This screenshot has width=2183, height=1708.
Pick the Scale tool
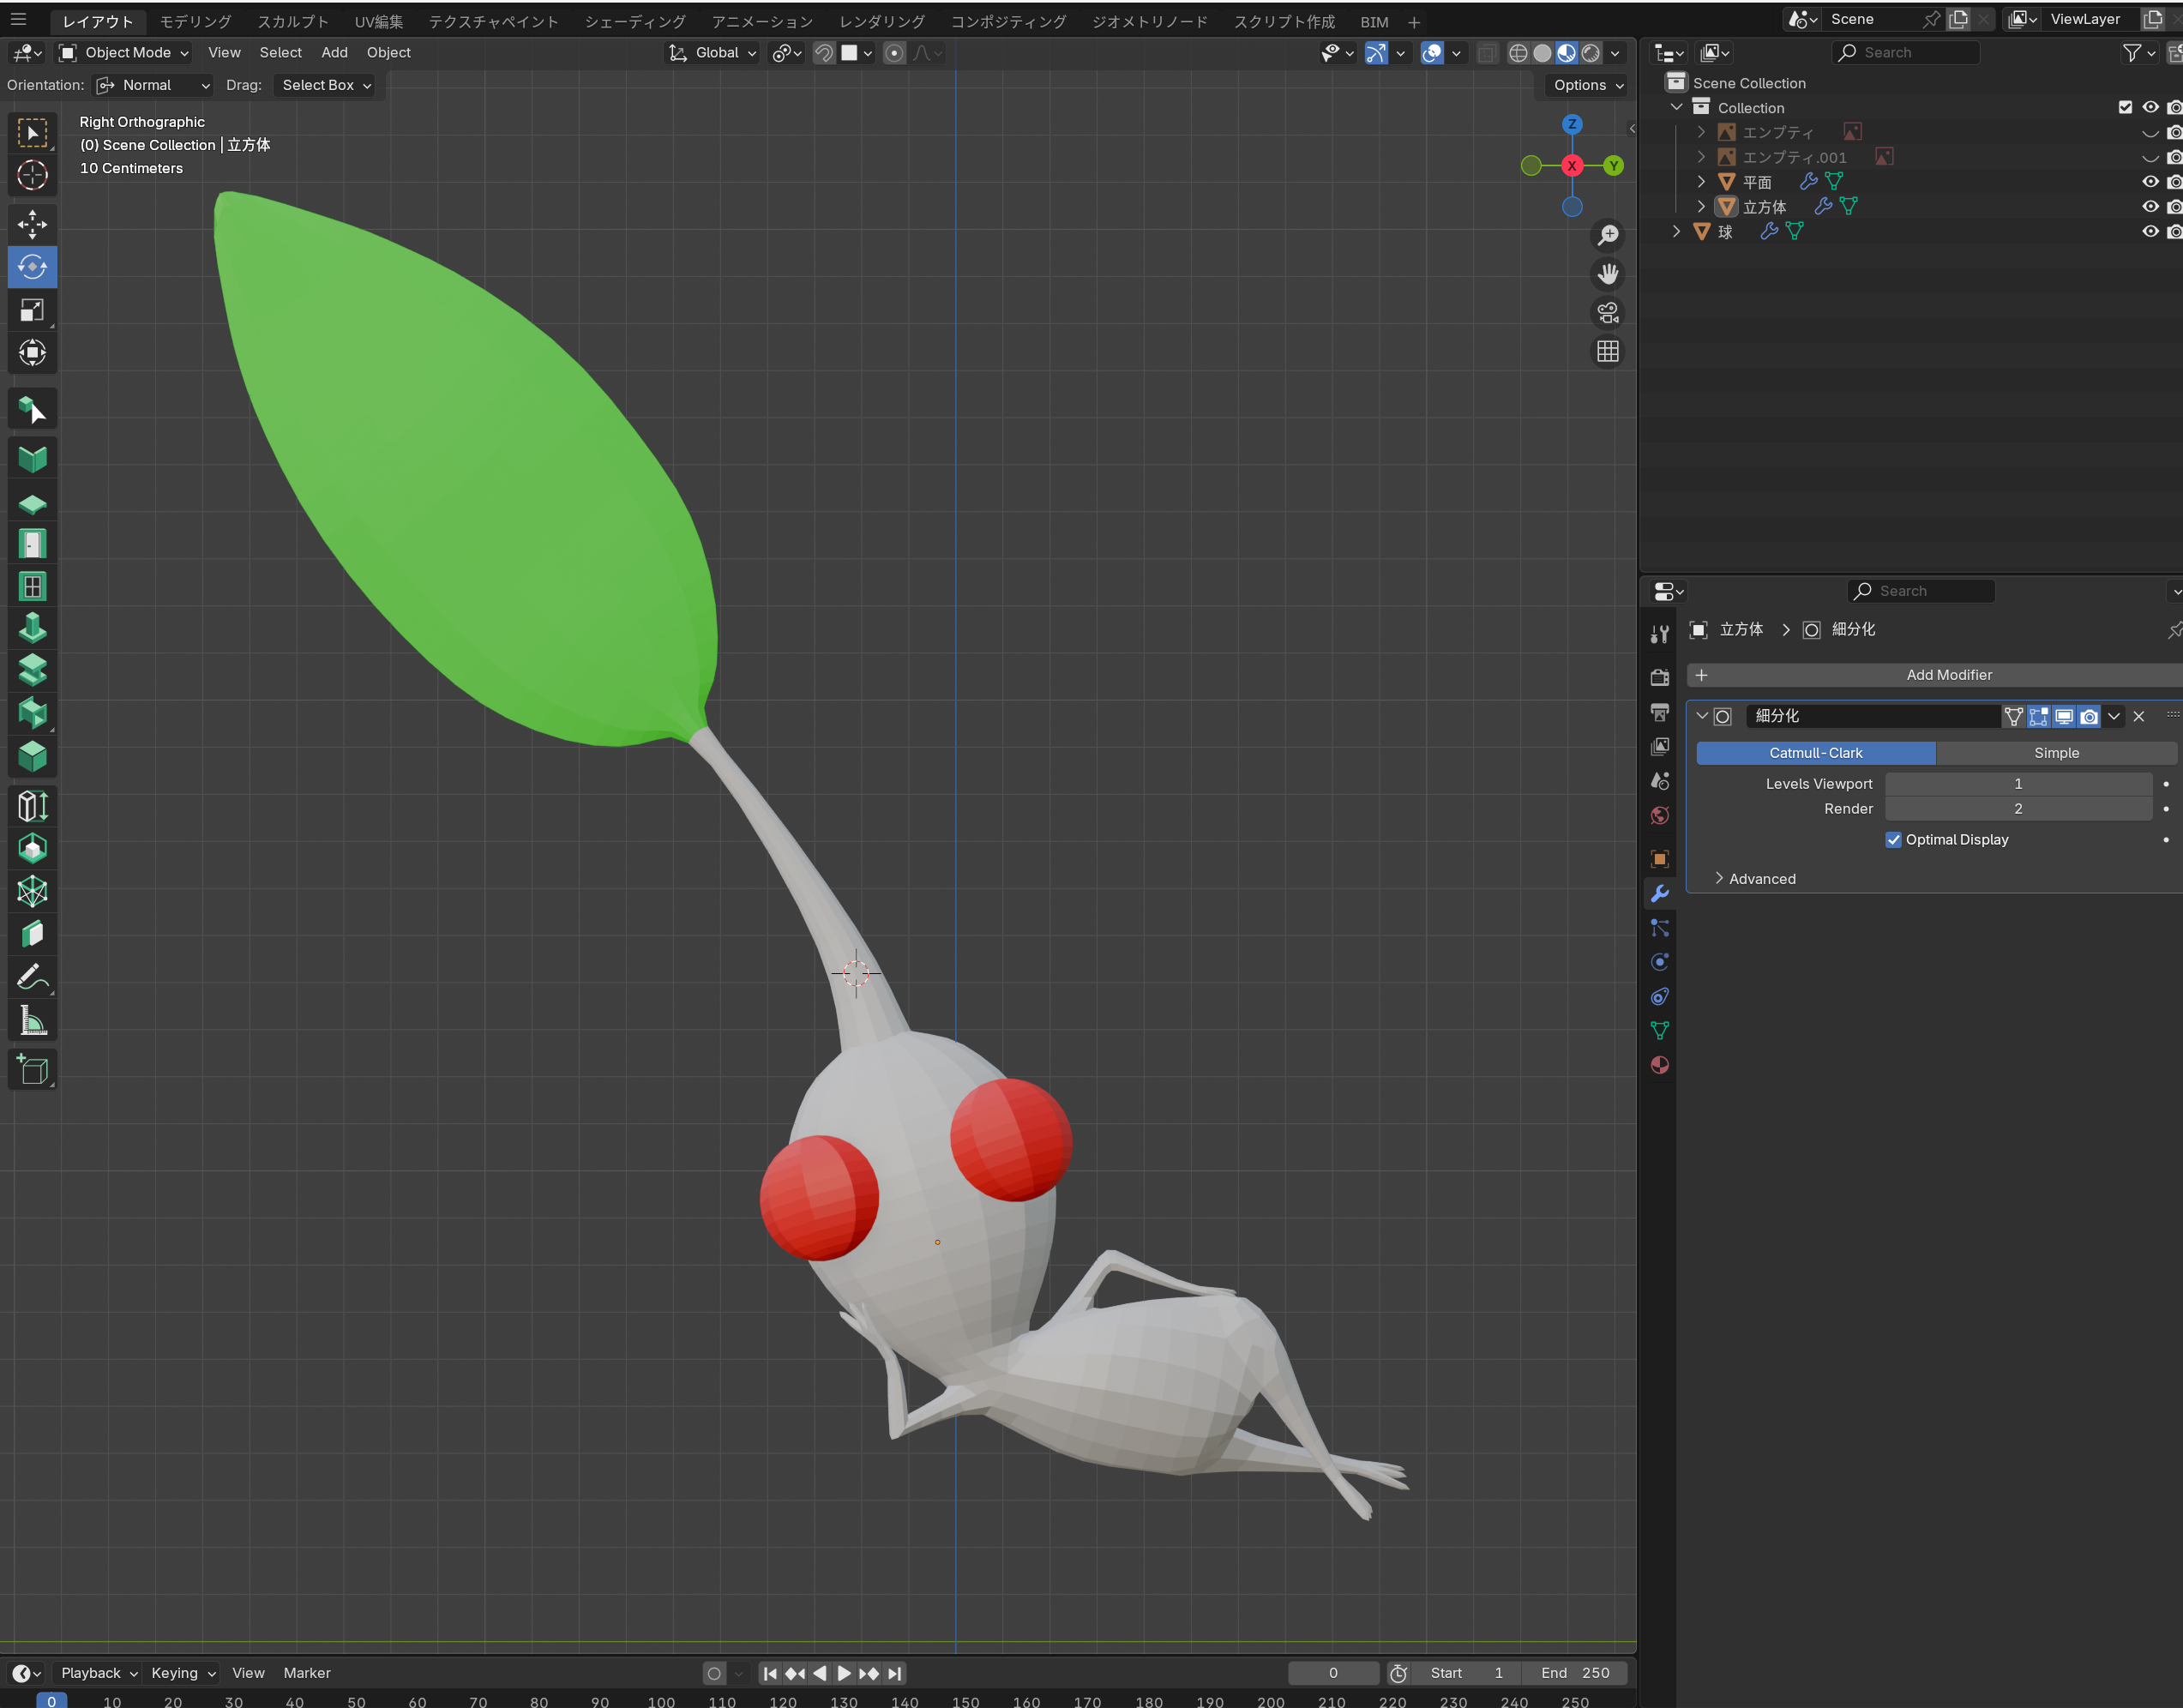32,310
